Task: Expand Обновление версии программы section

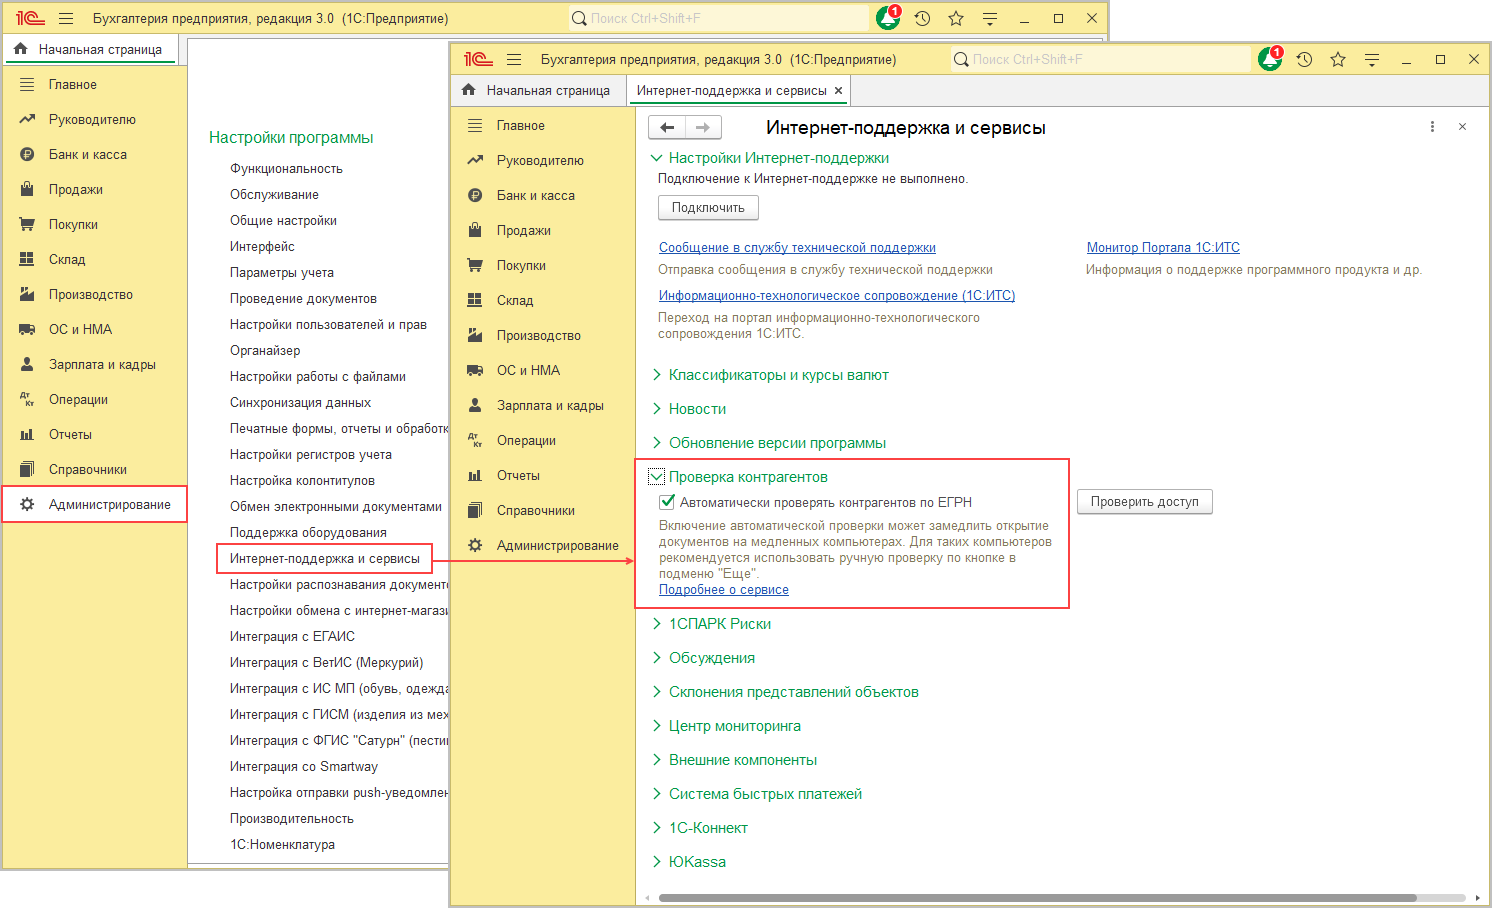Action: [657, 443]
